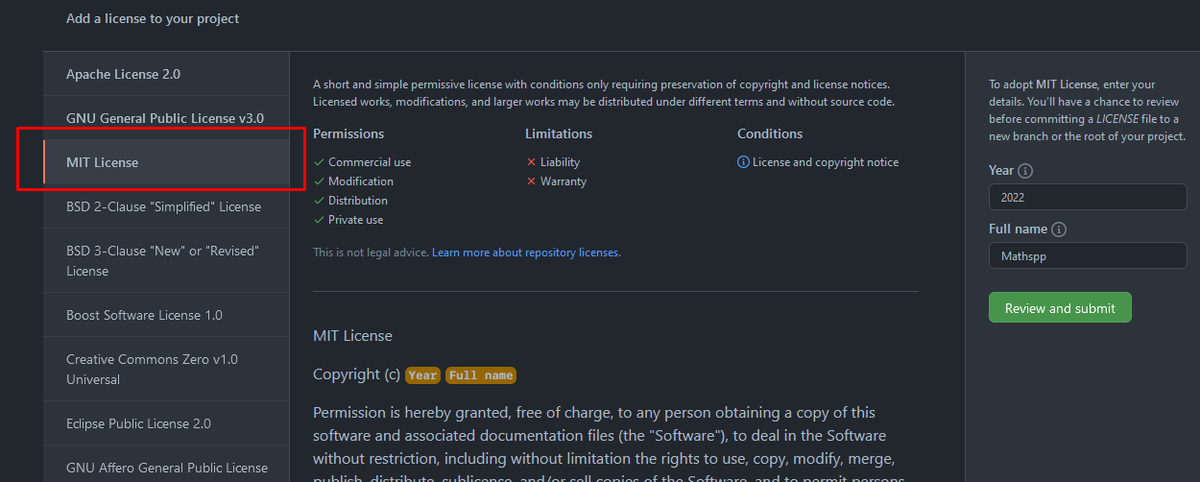Select Boost Software License 1.0
The image size is (1200, 482).
point(166,315)
